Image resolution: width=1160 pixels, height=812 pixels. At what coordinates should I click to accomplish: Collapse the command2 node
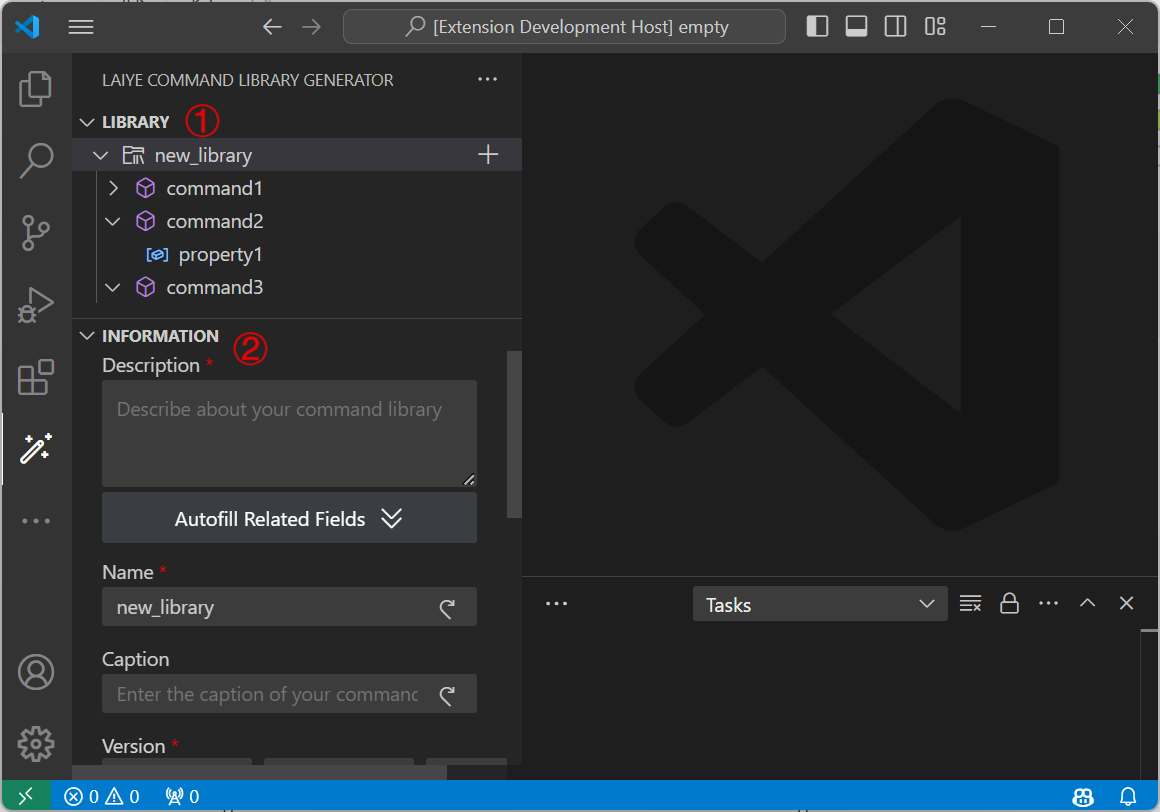112,221
